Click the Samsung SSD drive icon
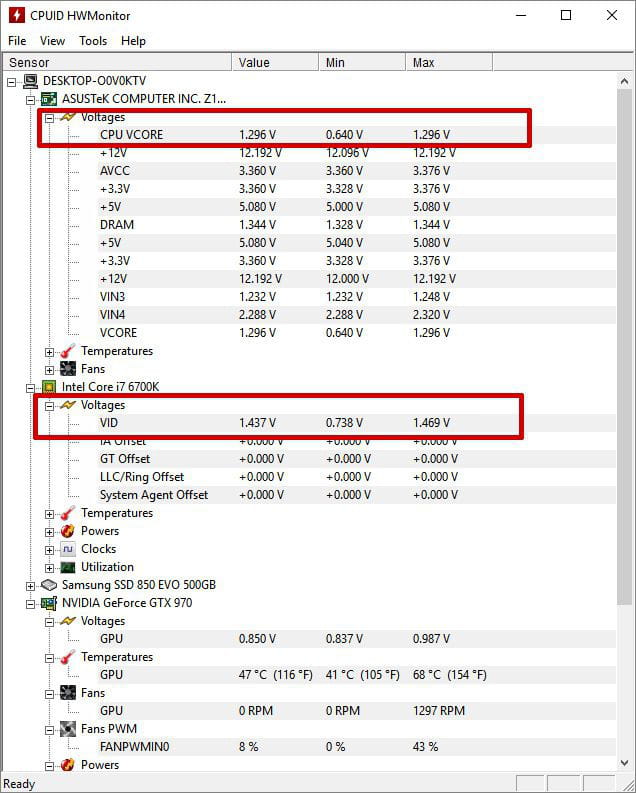The width and height of the screenshot is (636, 793). [x=49, y=585]
